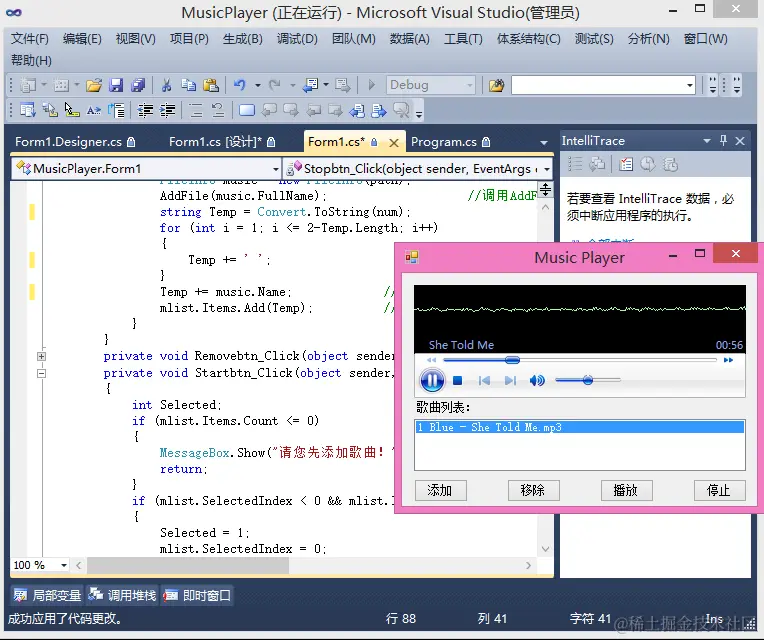
Task: Click the Save All icon
Action: (x=138, y=85)
